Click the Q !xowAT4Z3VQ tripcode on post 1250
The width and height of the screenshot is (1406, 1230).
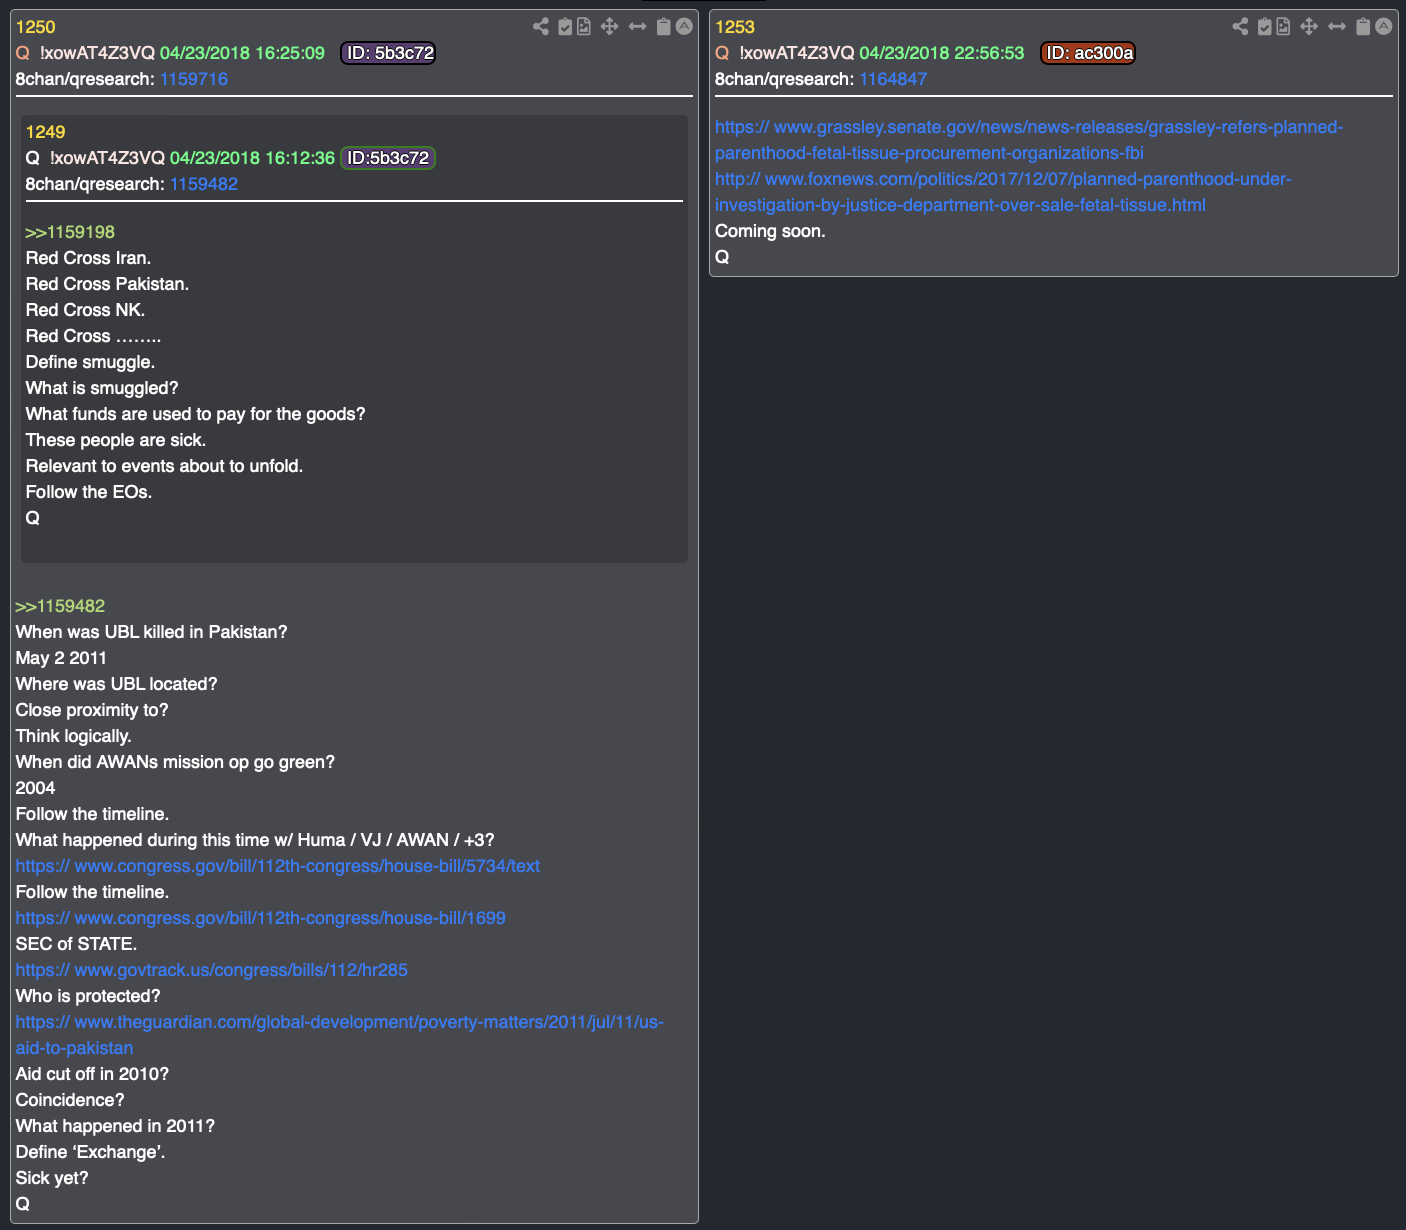(x=86, y=53)
